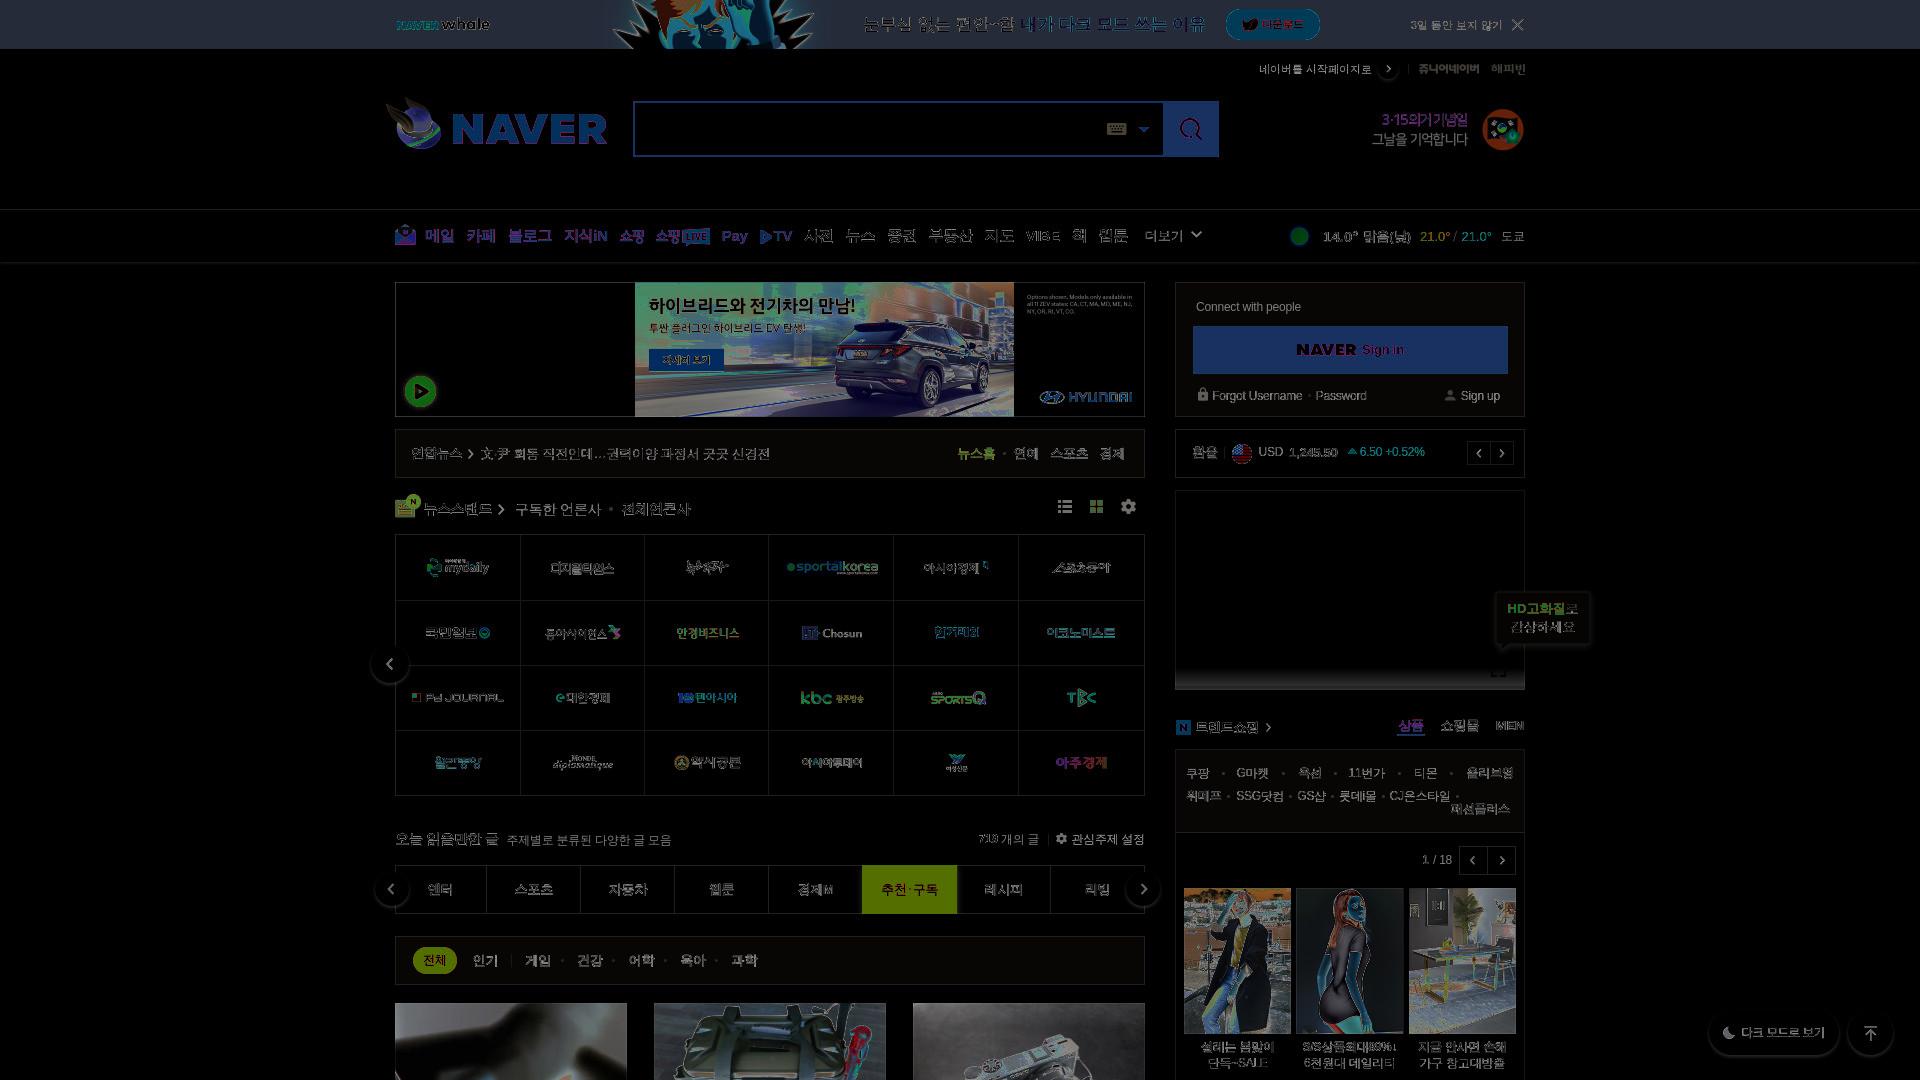
Task: Select the 스포츠 topic tab
Action: [x=533, y=889]
